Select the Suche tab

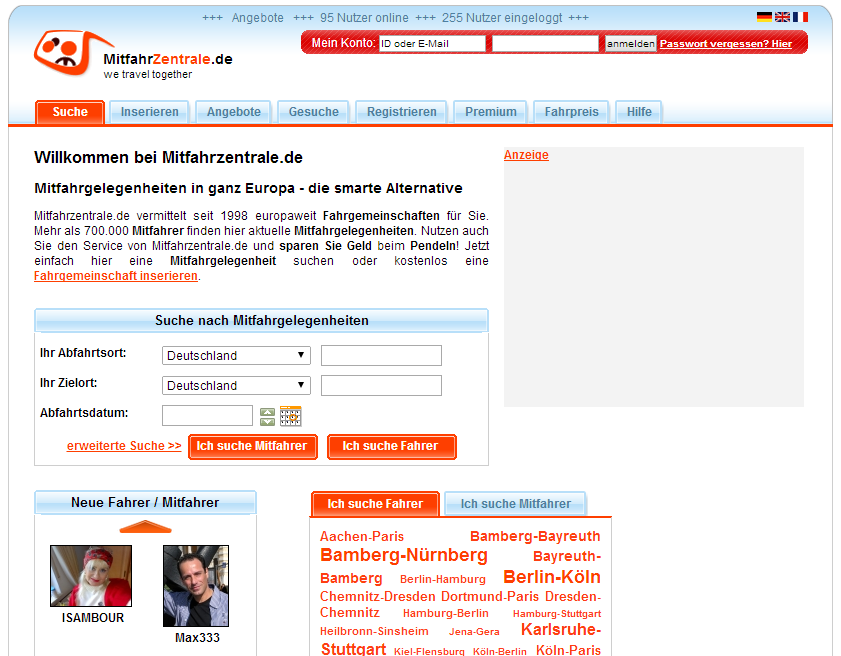coord(70,112)
